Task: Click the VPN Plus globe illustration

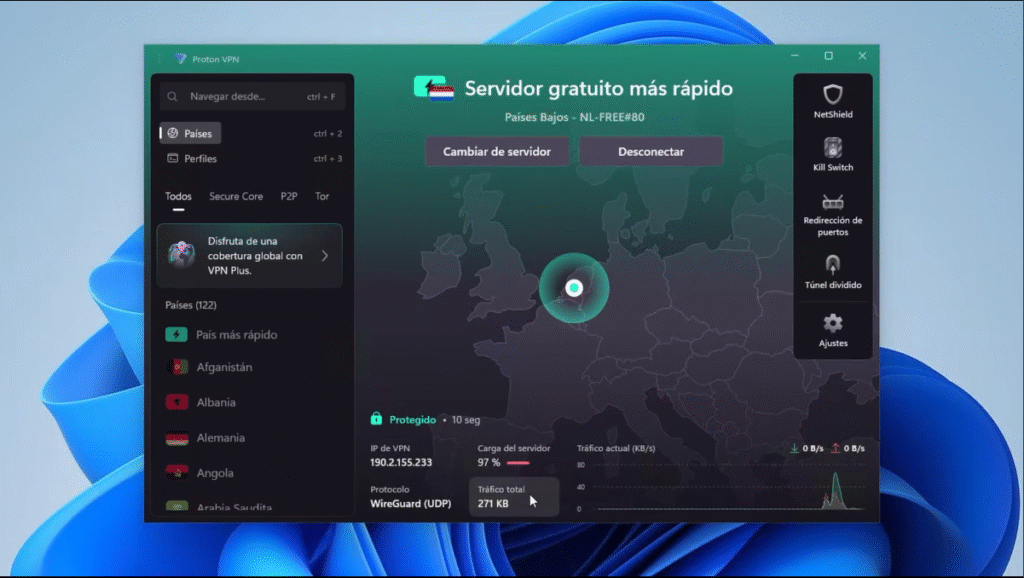Action: [x=181, y=255]
